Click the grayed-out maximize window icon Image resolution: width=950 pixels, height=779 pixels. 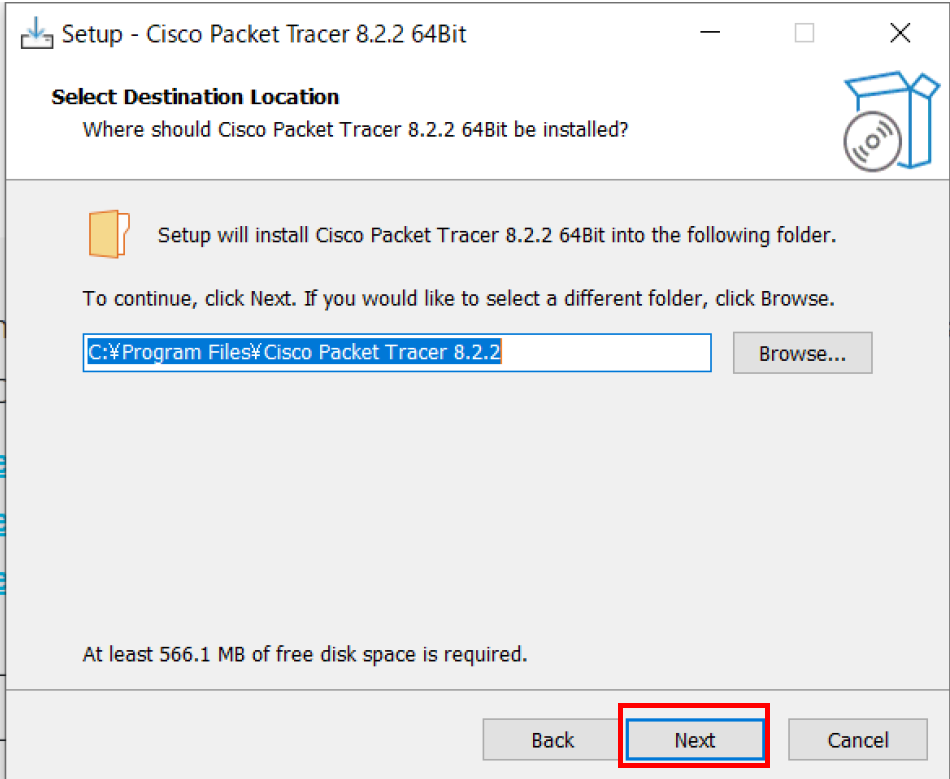[x=804, y=34]
